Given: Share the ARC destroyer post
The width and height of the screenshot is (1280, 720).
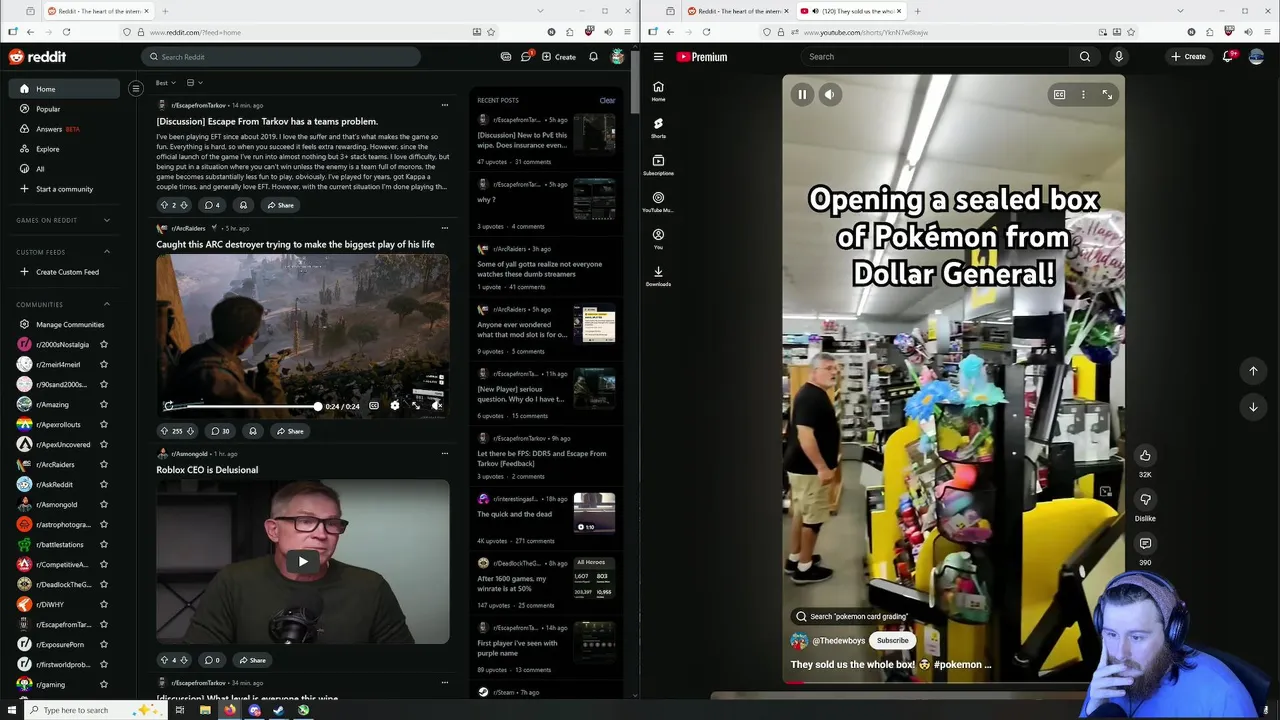Looking at the screenshot, I should pos(290,431).
